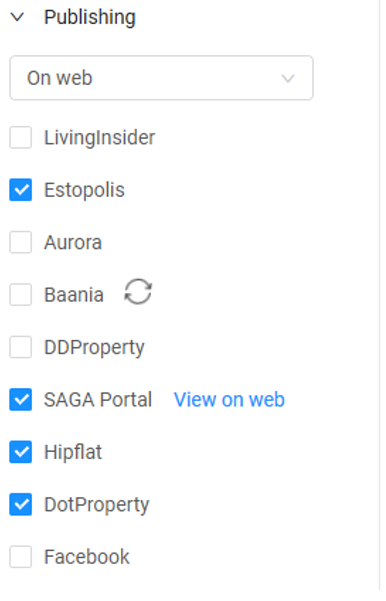Collapse the Publishing section chevron
This screenshot has width=386, height=601.
(x=17, y=17)
